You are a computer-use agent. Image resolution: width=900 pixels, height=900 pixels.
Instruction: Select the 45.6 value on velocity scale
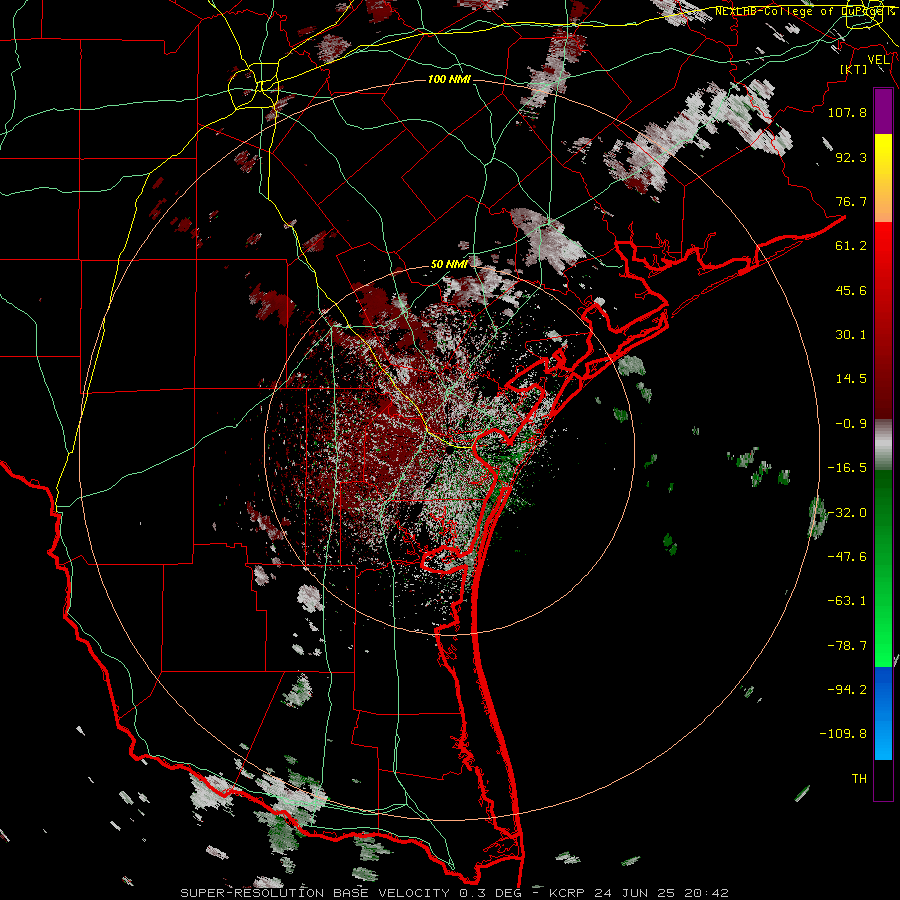click(851, 290)
